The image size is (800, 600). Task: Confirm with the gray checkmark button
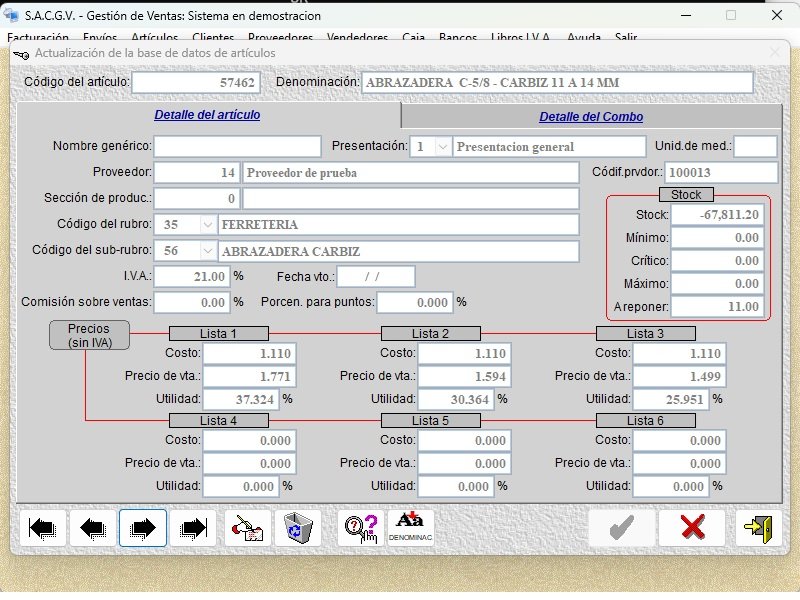(621, 528)
